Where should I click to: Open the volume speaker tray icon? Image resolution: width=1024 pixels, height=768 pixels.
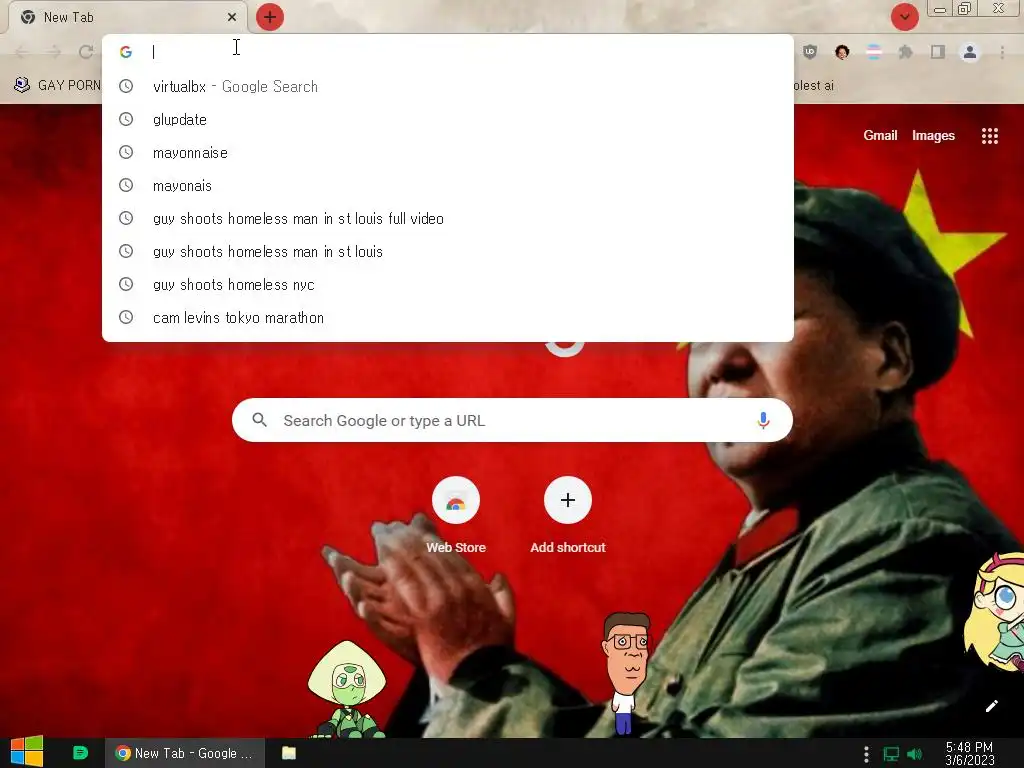point(914,754)
